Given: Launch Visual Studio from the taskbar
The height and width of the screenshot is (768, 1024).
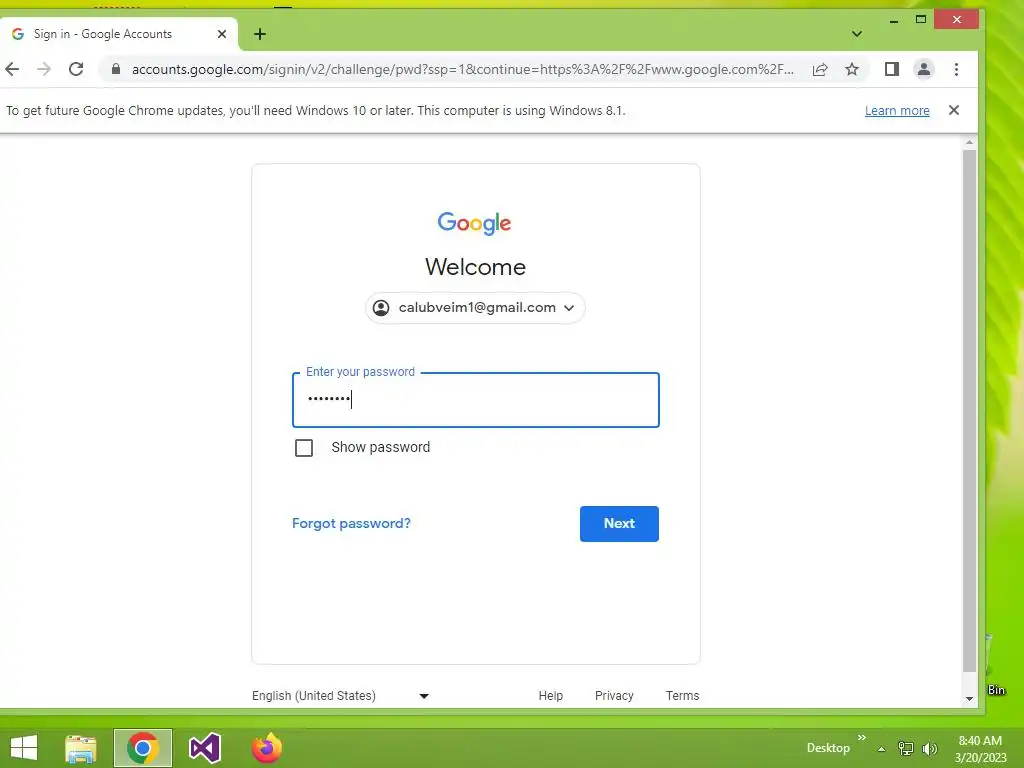Looking at the screenshot, I should click(204, 748).
